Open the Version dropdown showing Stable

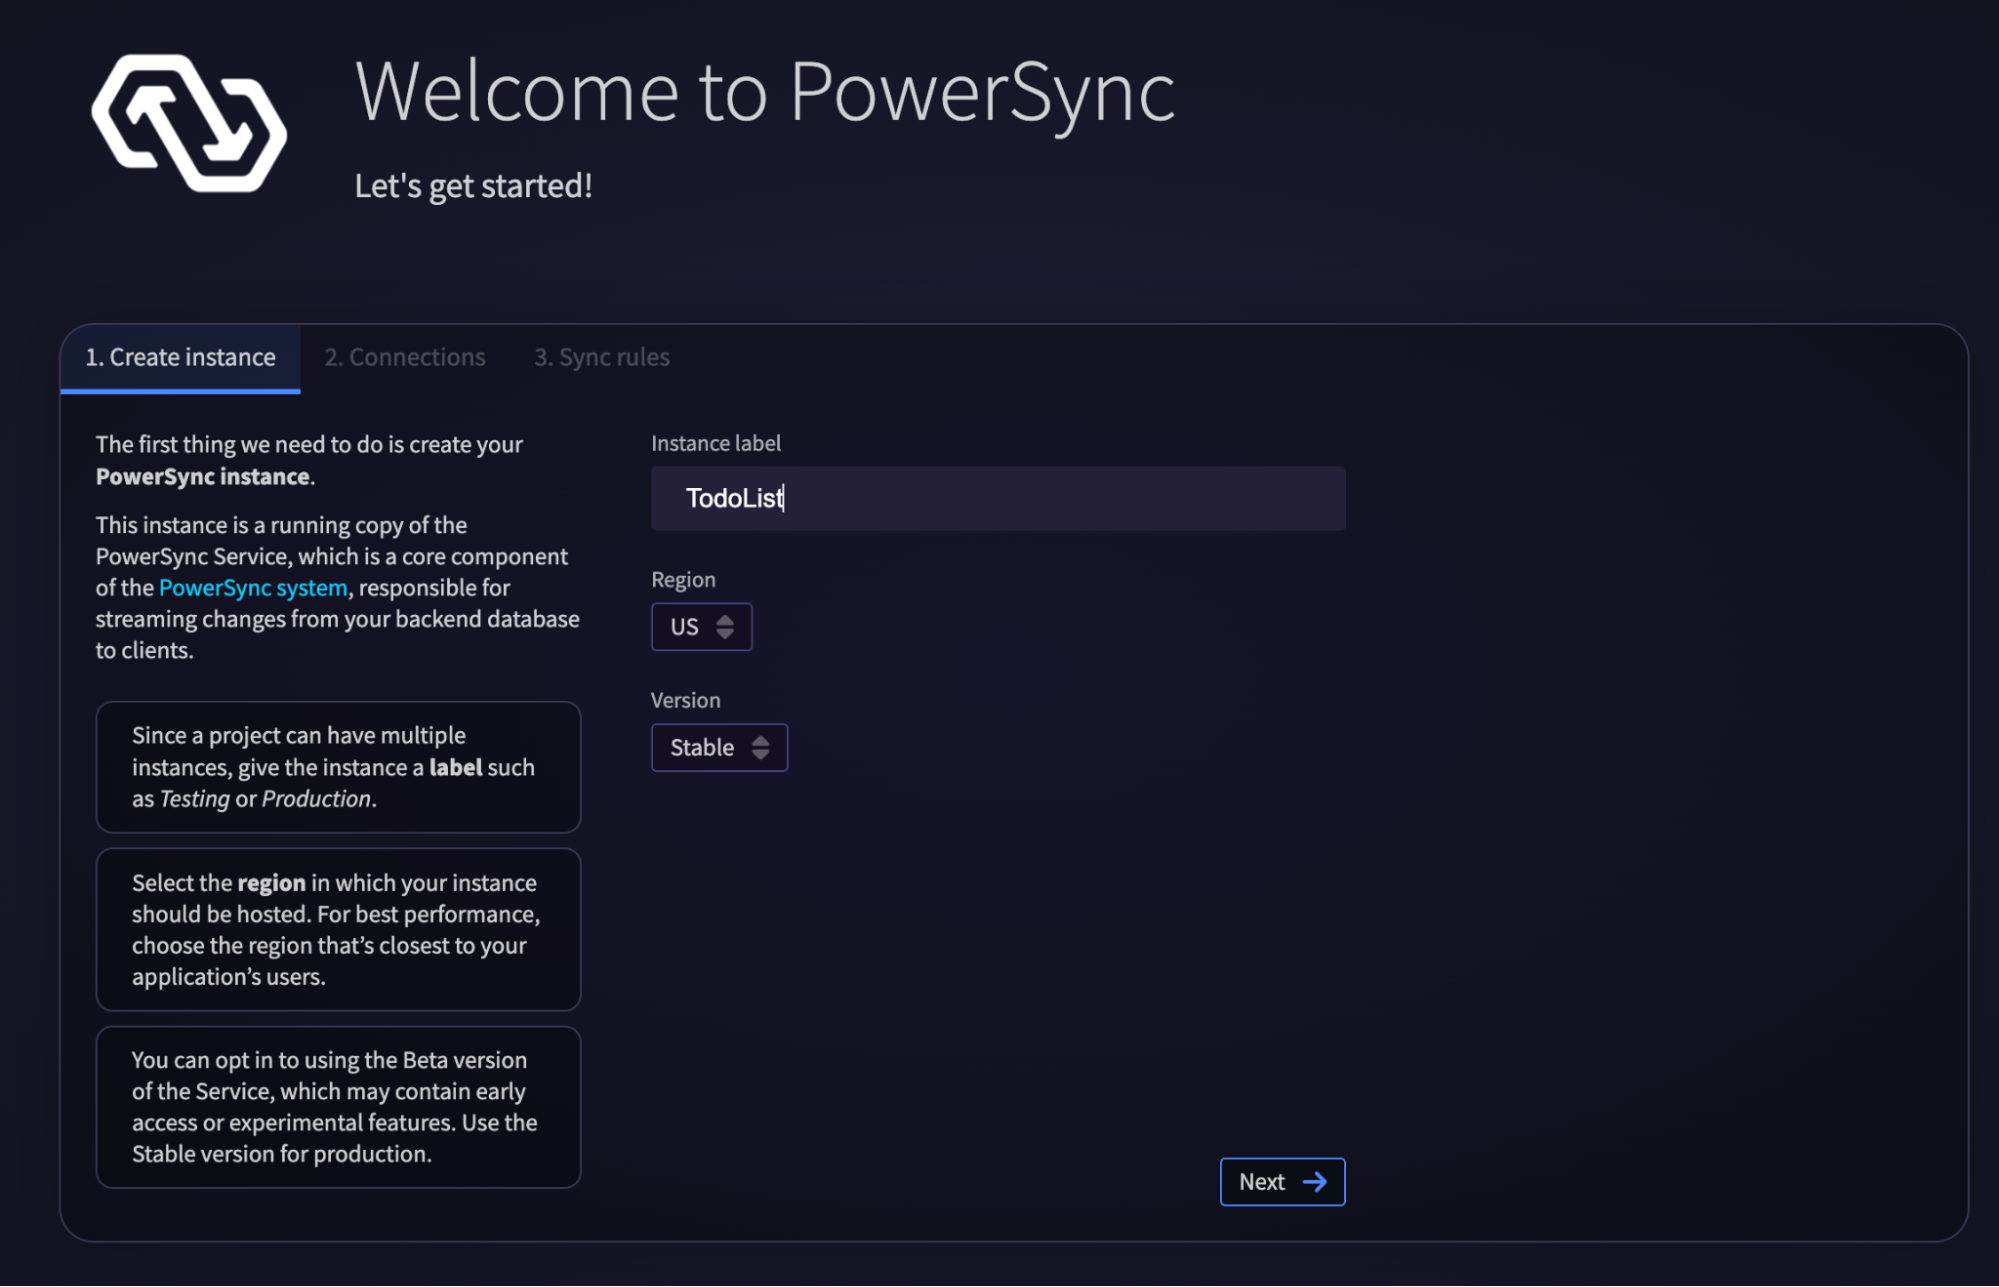pos(719,748)
